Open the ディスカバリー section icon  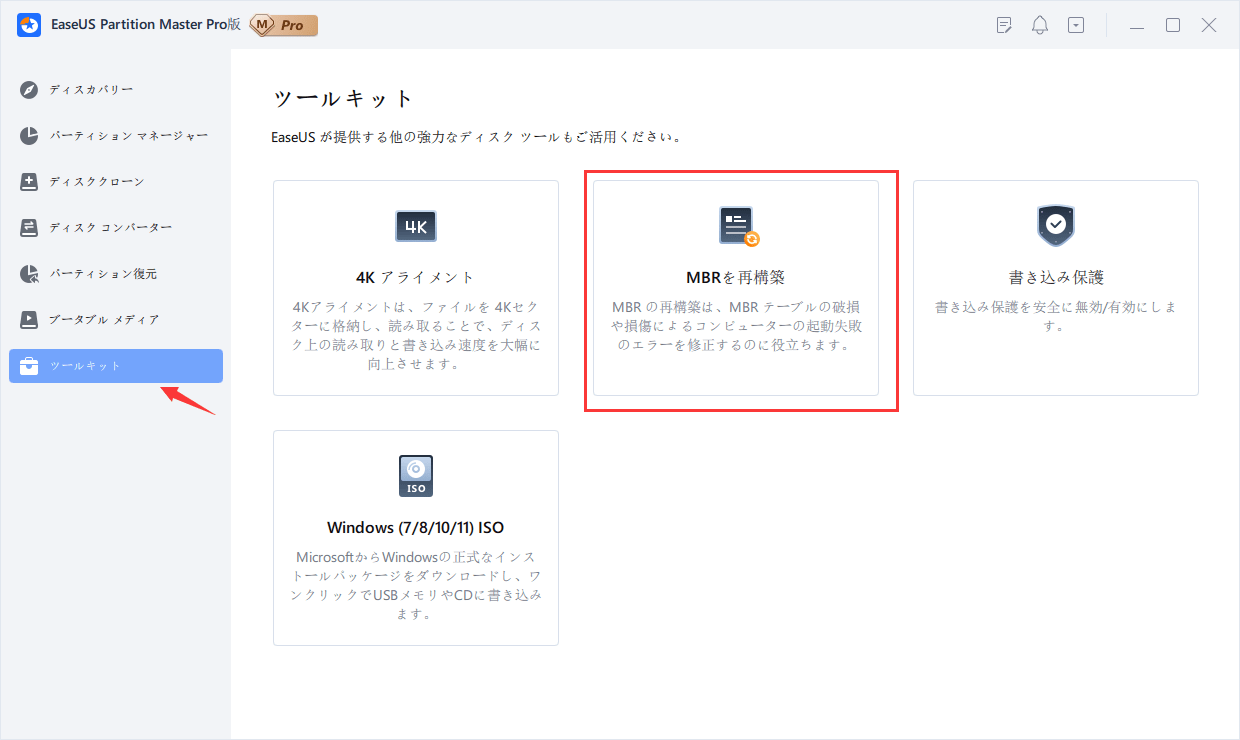(x=29, y=89)
